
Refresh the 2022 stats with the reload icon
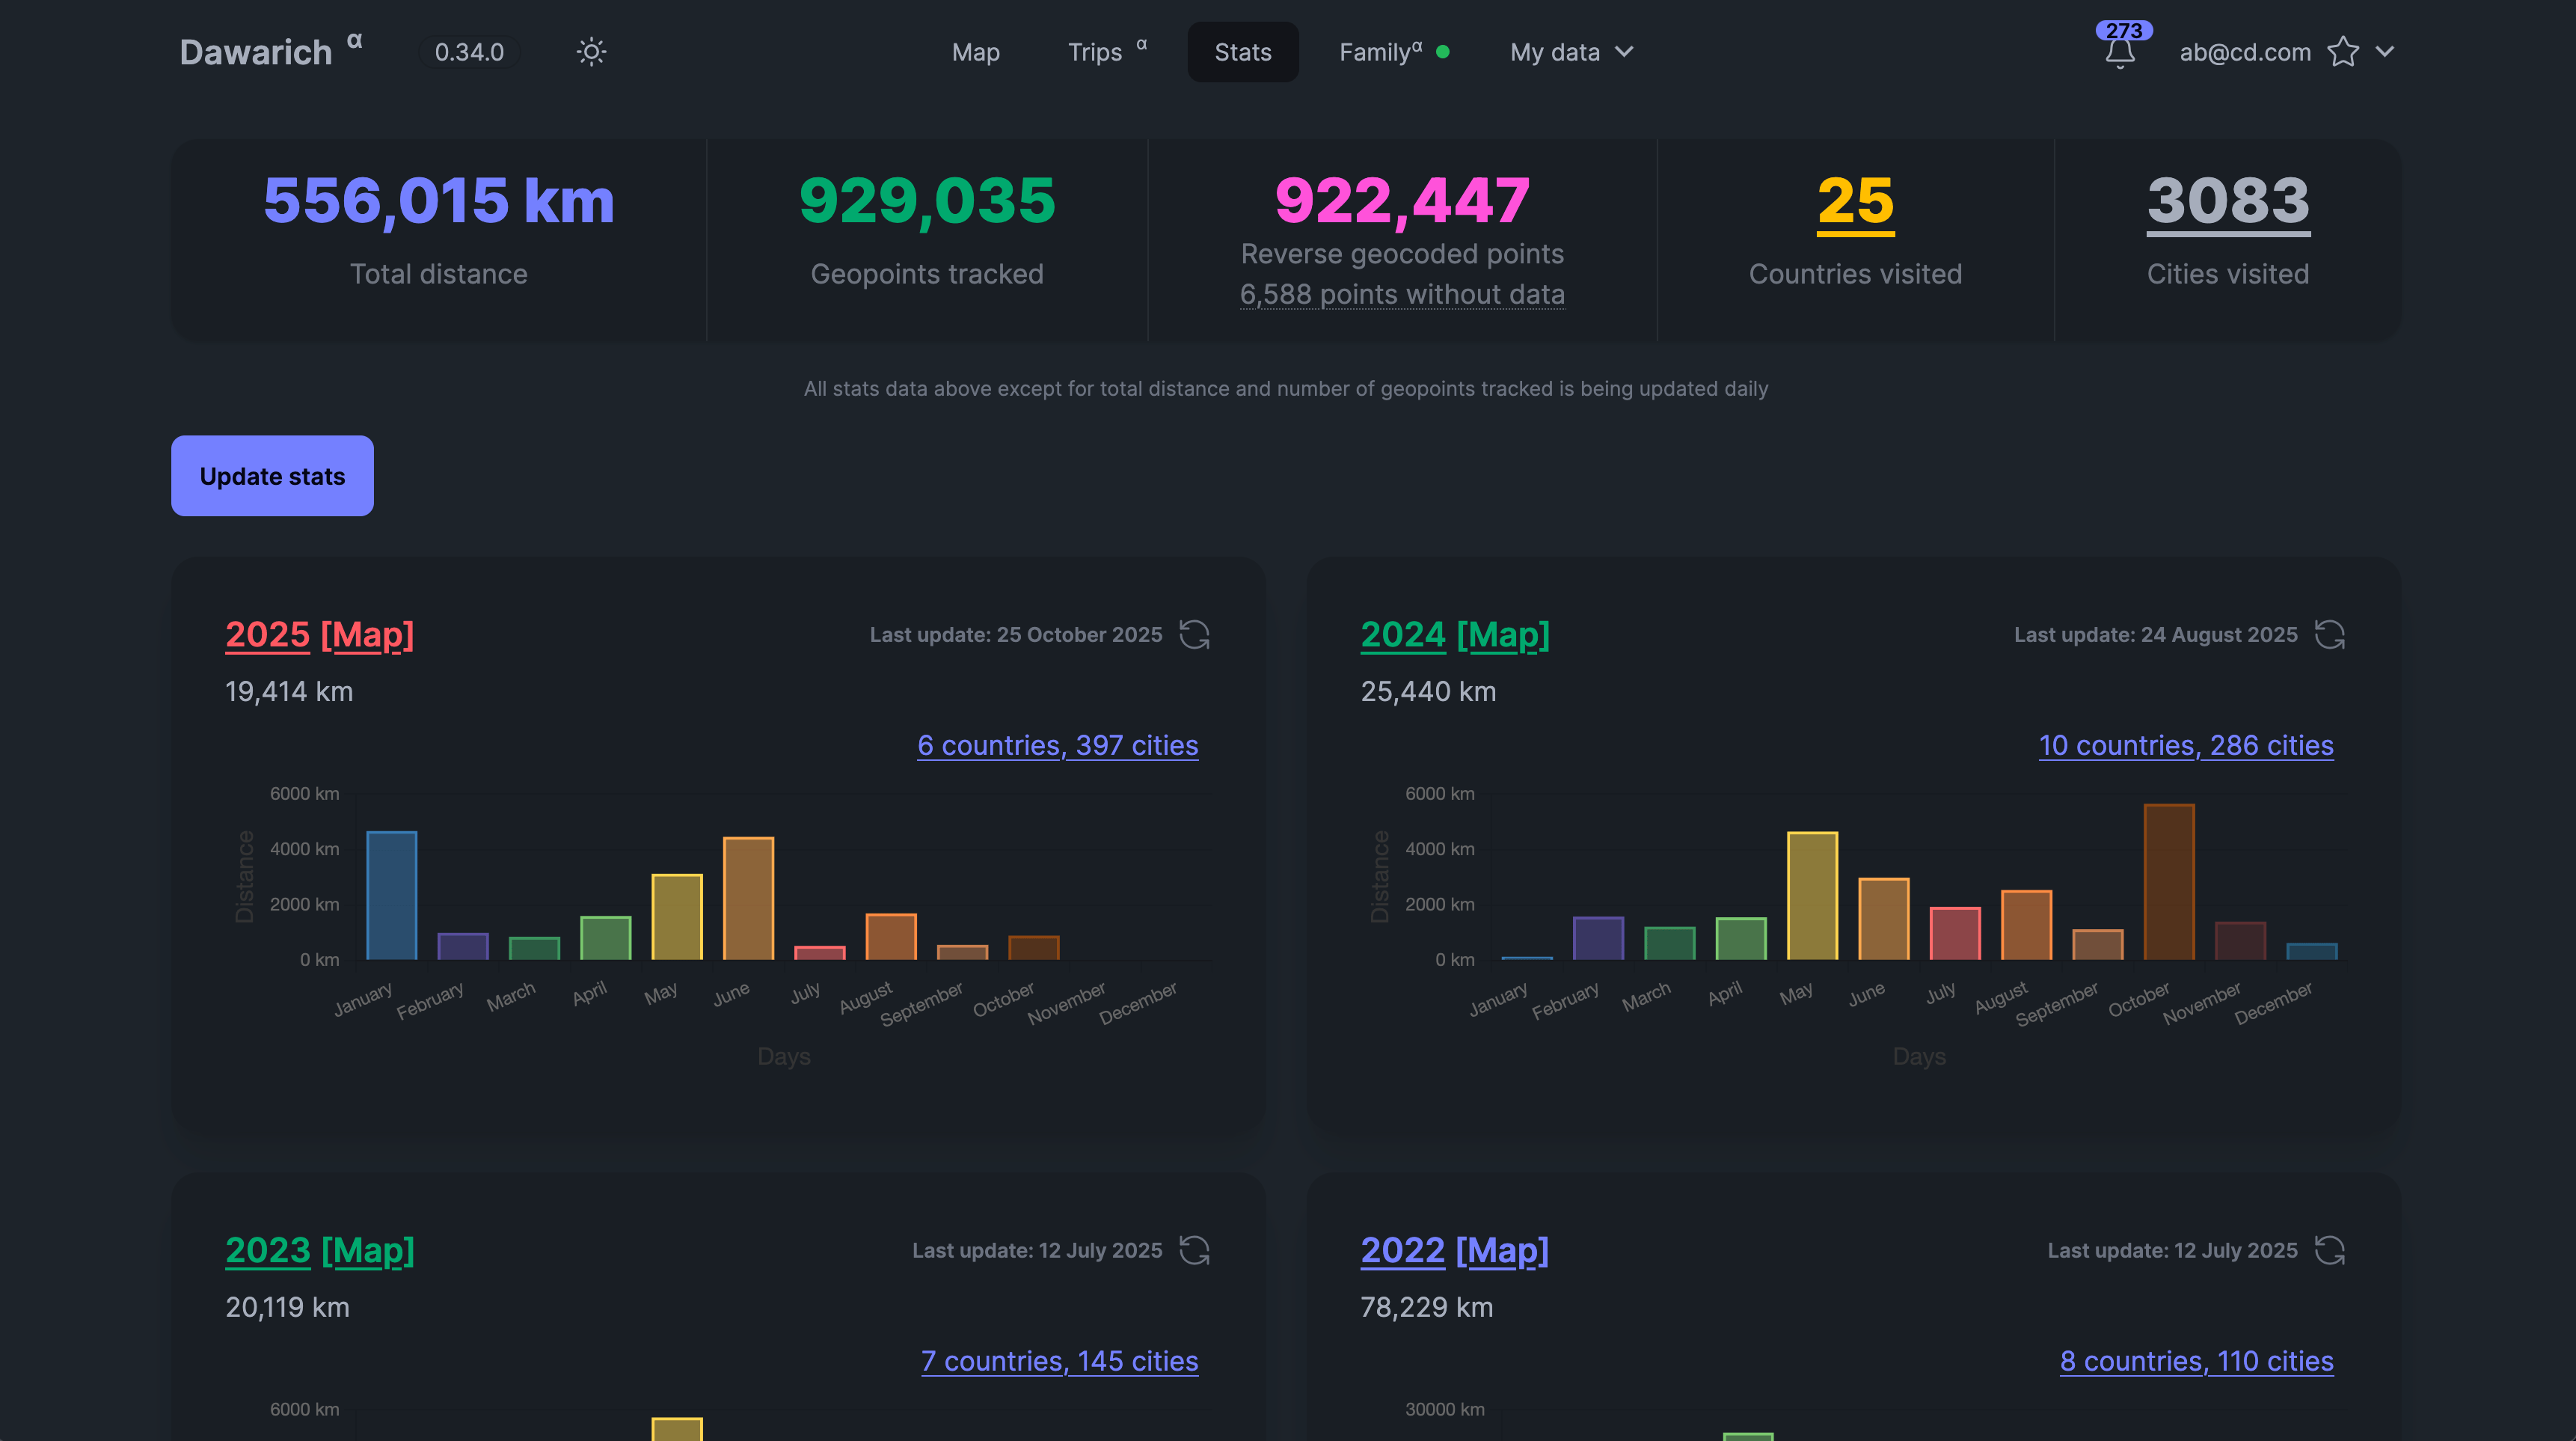pos(2332,1250)
